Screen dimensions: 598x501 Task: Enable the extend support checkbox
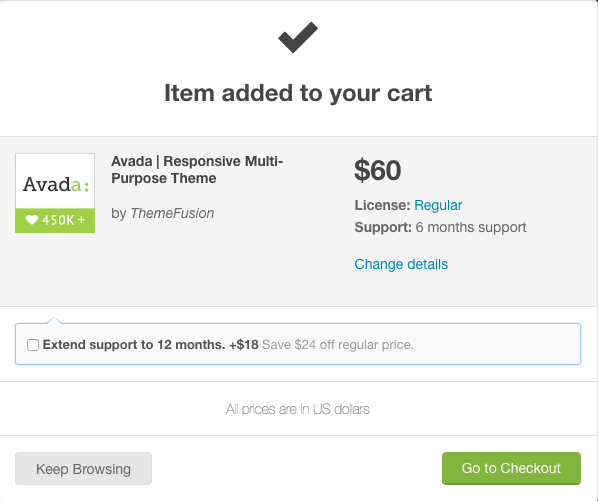[33, 345]
